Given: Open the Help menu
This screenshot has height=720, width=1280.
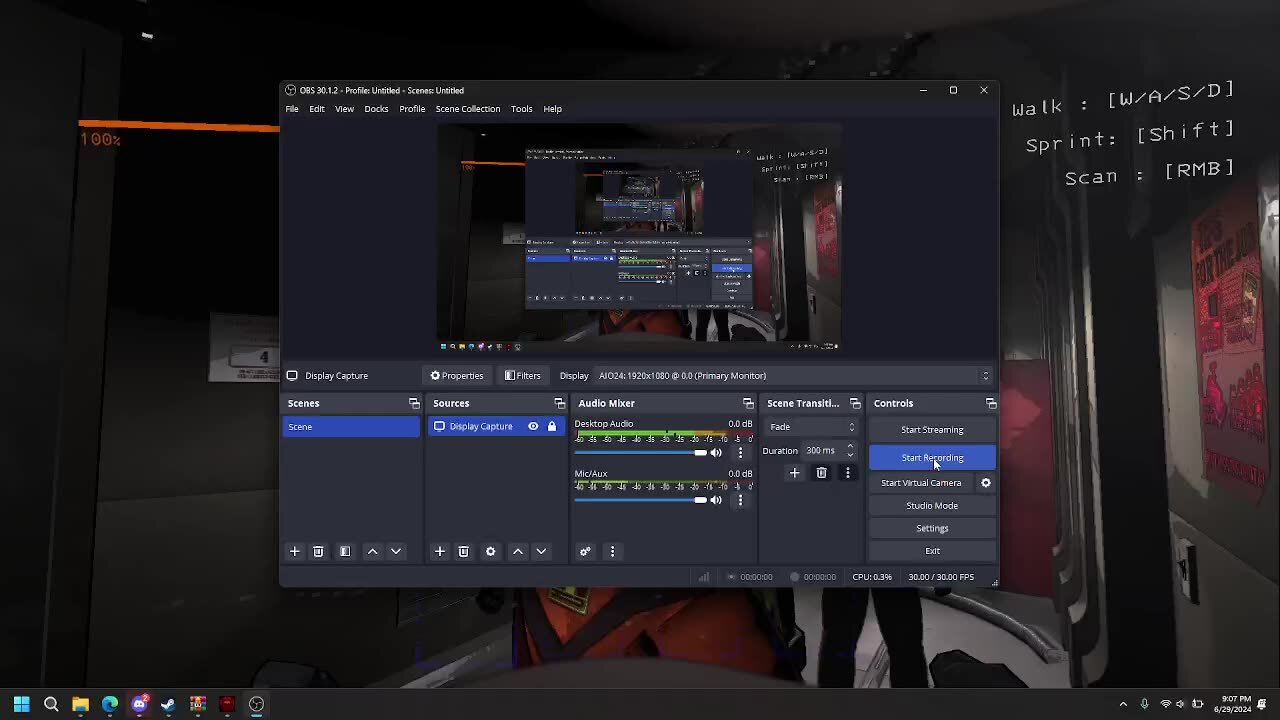Looking at the screenshot, I should tap(552, 109).
